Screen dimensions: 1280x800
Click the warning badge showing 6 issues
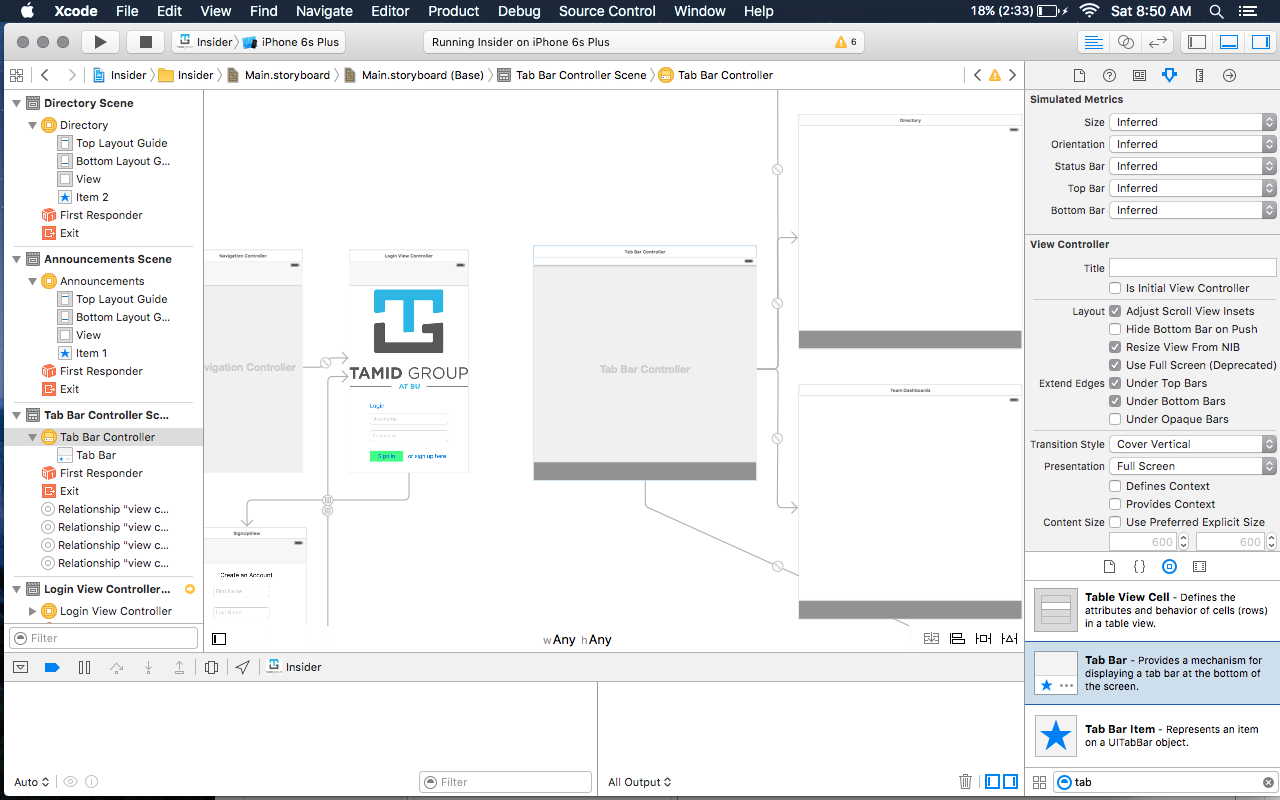pos(846,42)
